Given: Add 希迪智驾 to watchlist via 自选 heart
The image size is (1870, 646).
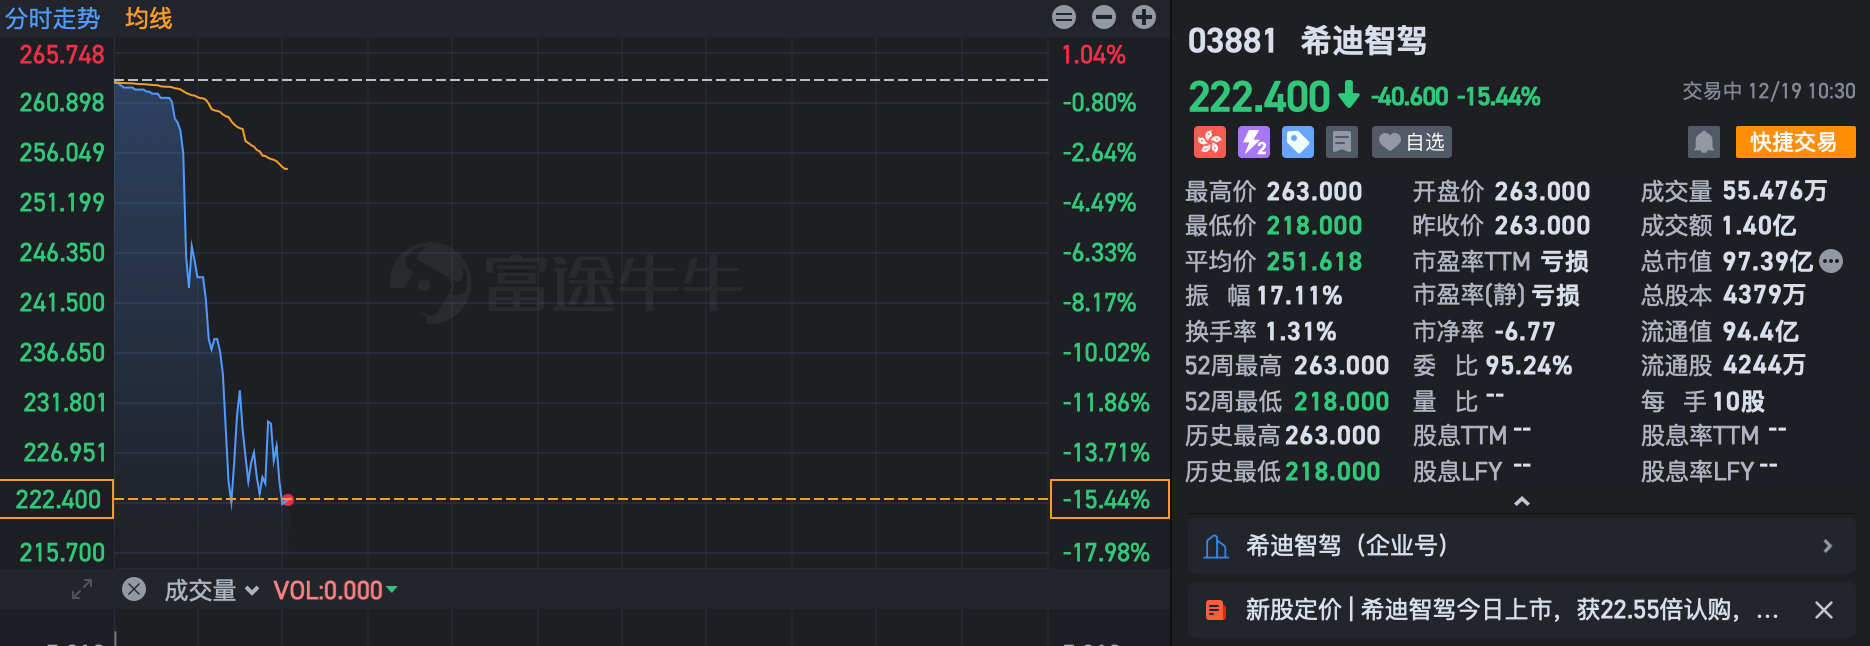Looking at the screenshot, I should pos(1411,142).
